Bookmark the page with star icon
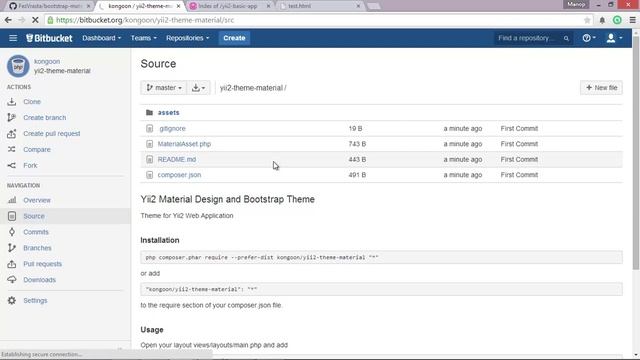 point(587,20)
